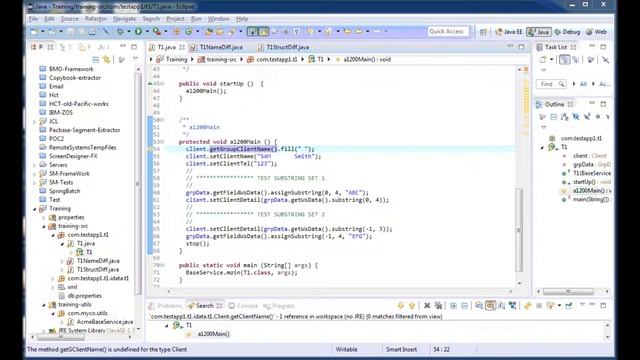
Task: Toggle Hide Static Members in Outline view
Action: (587, 117)
